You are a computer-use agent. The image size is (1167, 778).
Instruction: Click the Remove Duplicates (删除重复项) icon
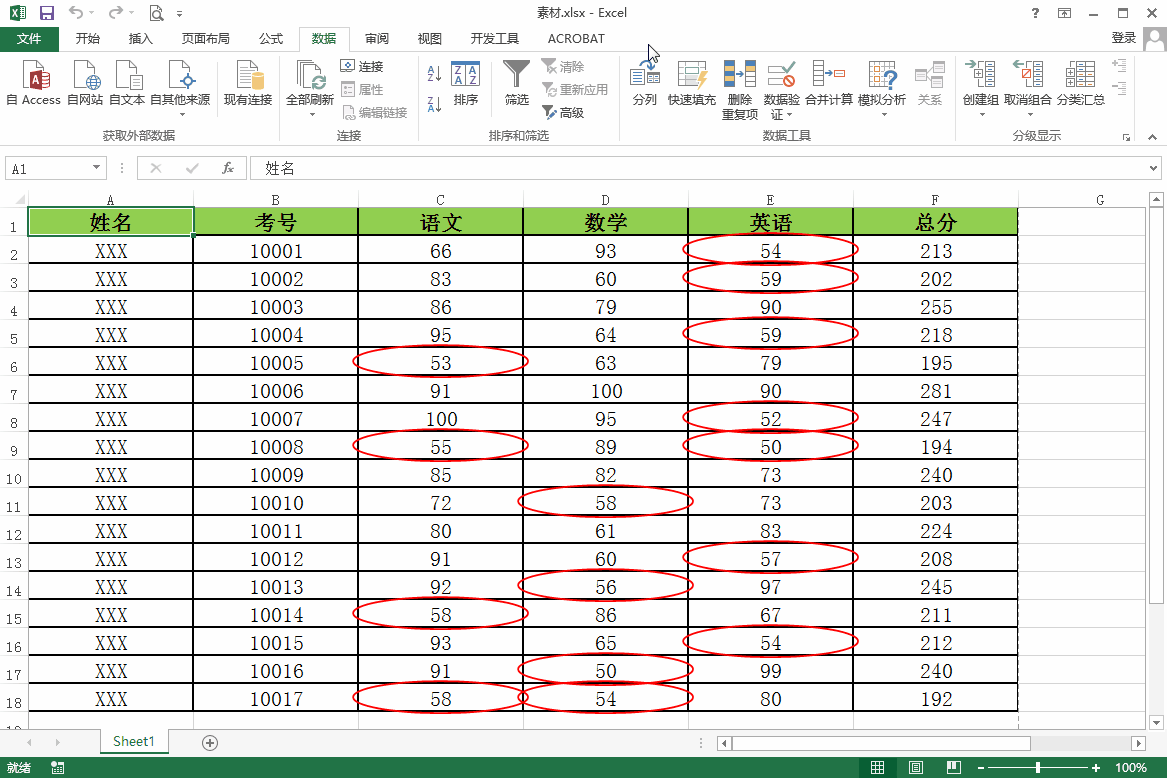tap(740, 76)
